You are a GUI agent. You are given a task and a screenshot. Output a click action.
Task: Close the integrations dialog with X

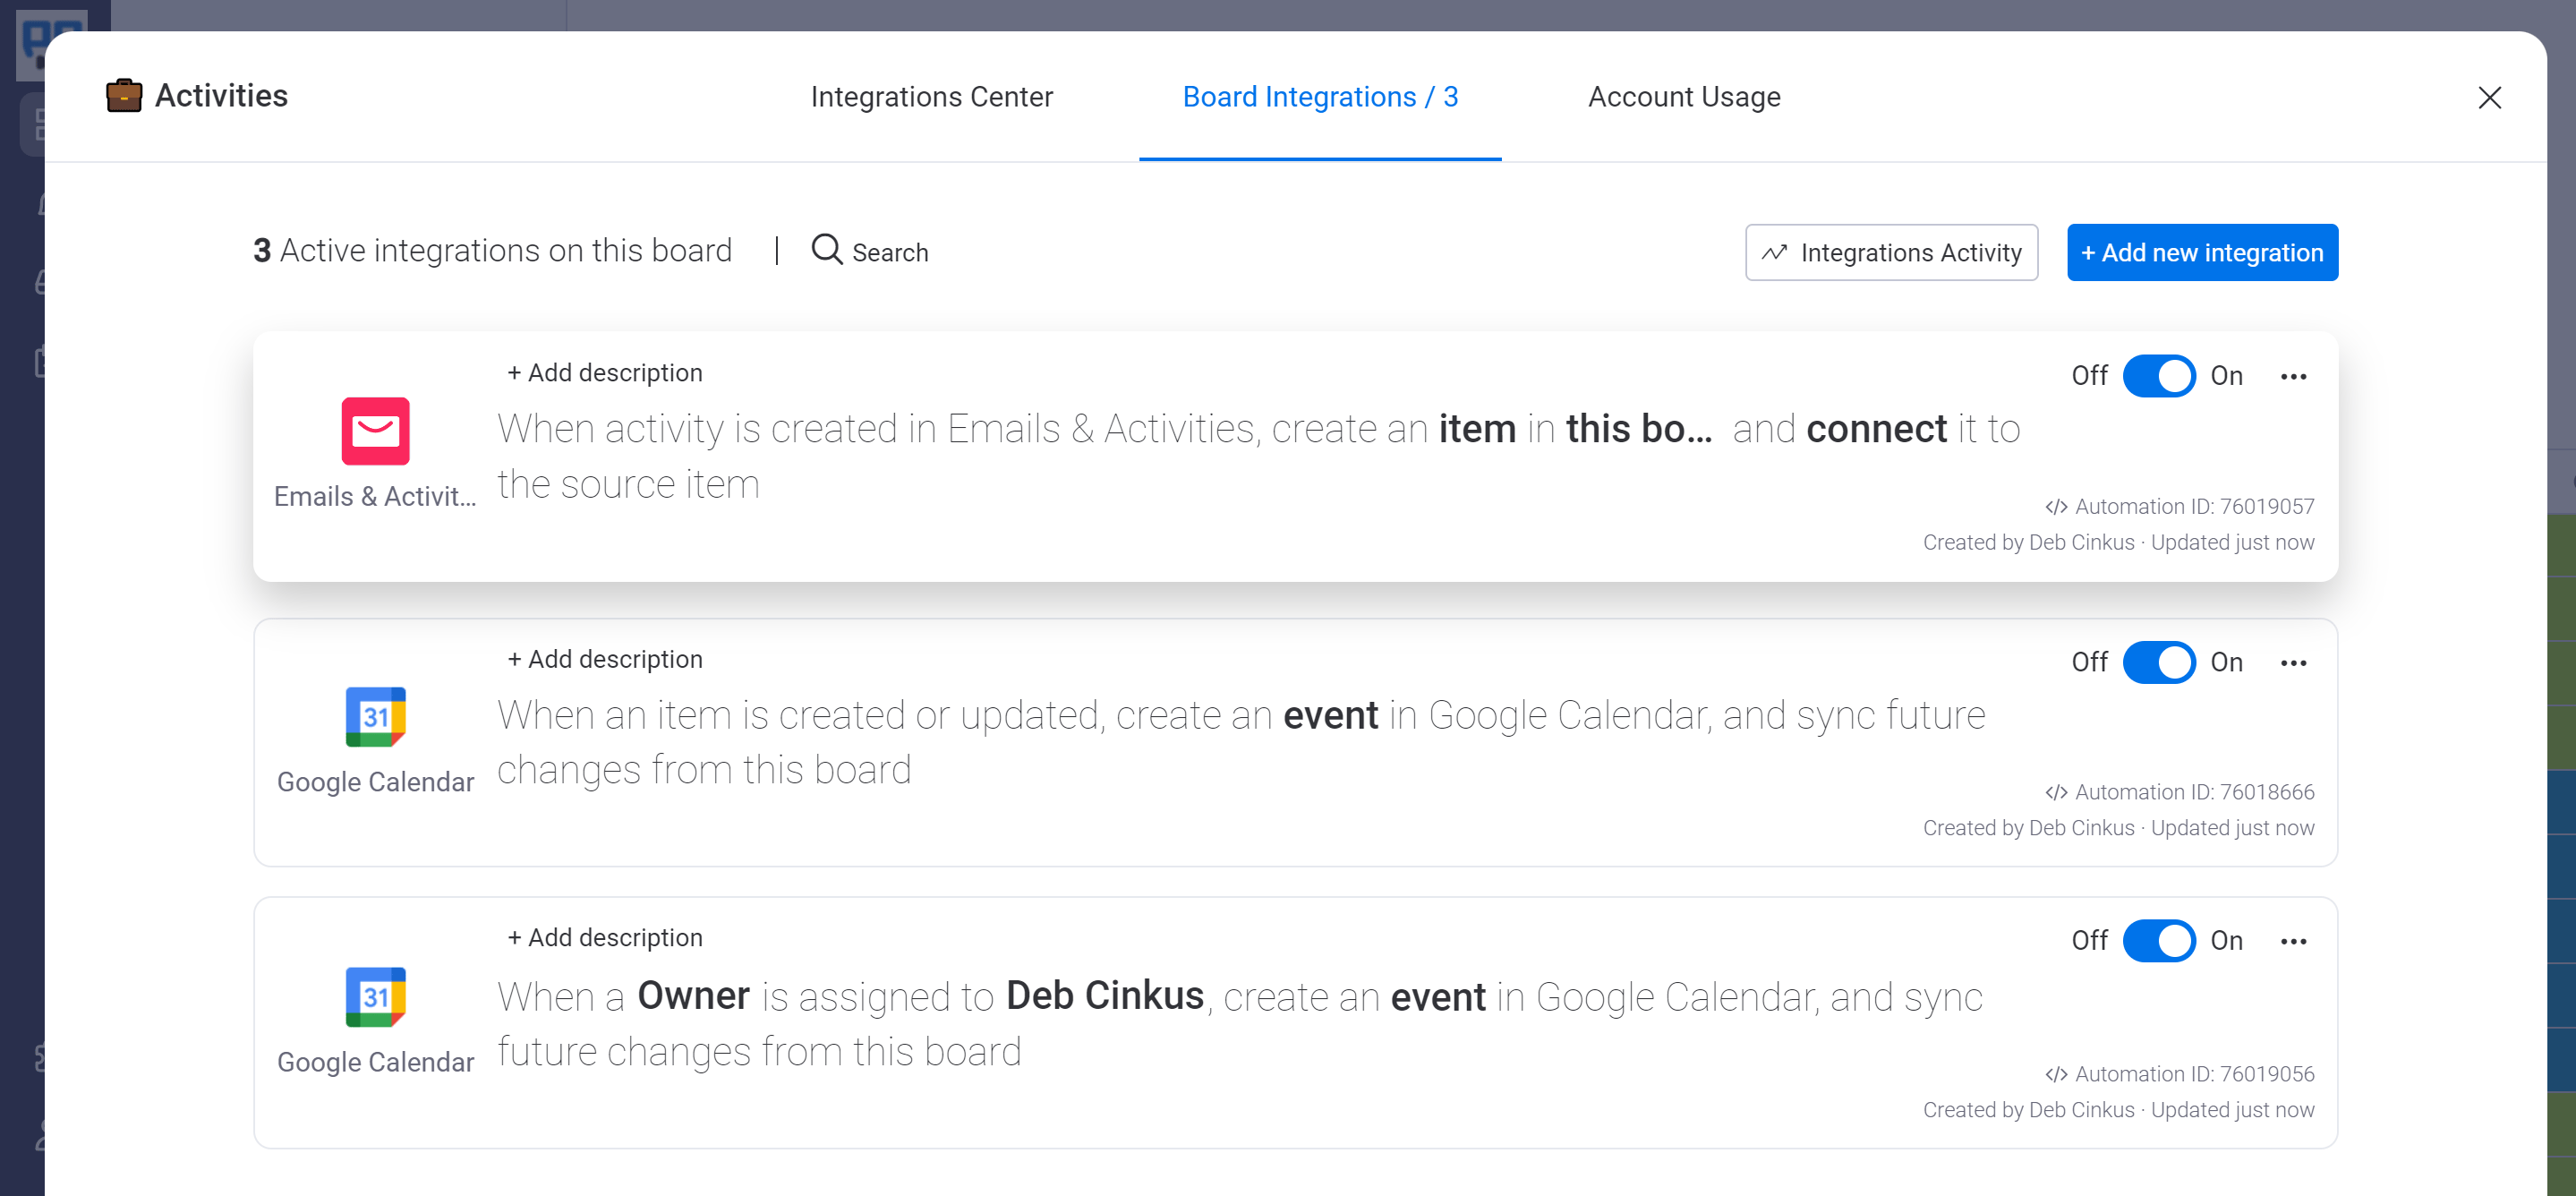(x=2489, y=97)
